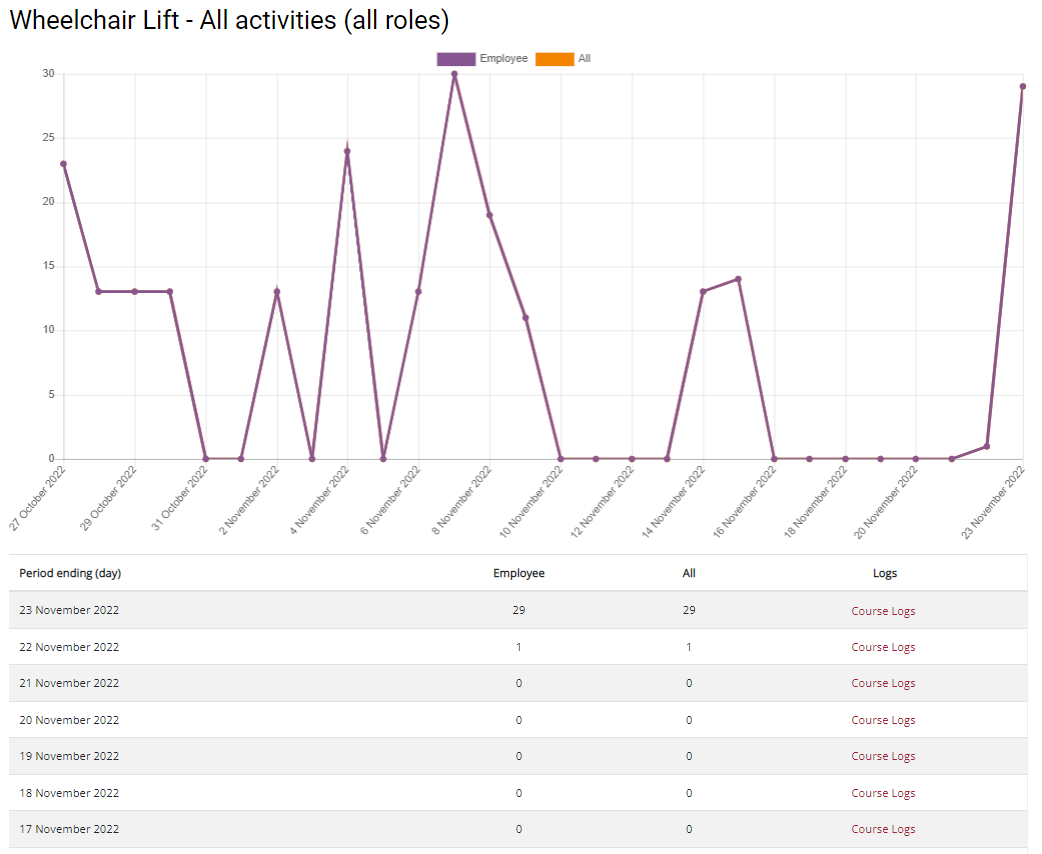1042x854 pixels.
Task: Click the orange All legend color box
Action: coord(554,59)
